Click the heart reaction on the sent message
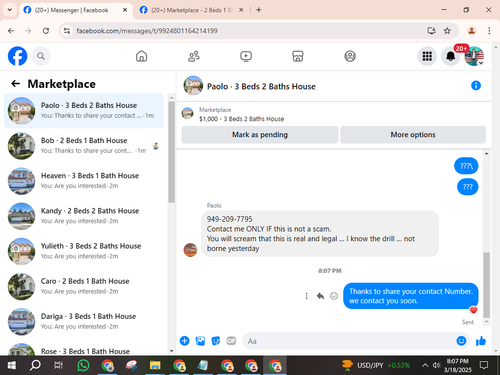The image size is (500, 375). [x=473, y=310]
